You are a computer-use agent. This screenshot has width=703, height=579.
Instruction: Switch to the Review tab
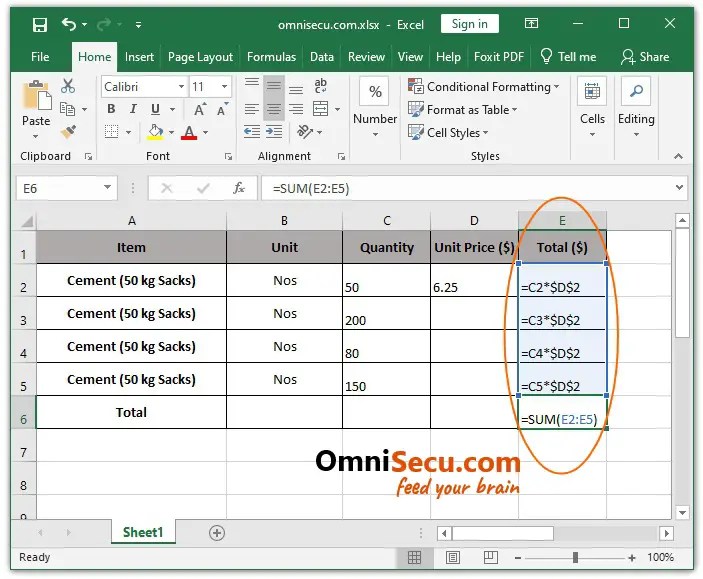pyautogui.click(x=366, y=57)
